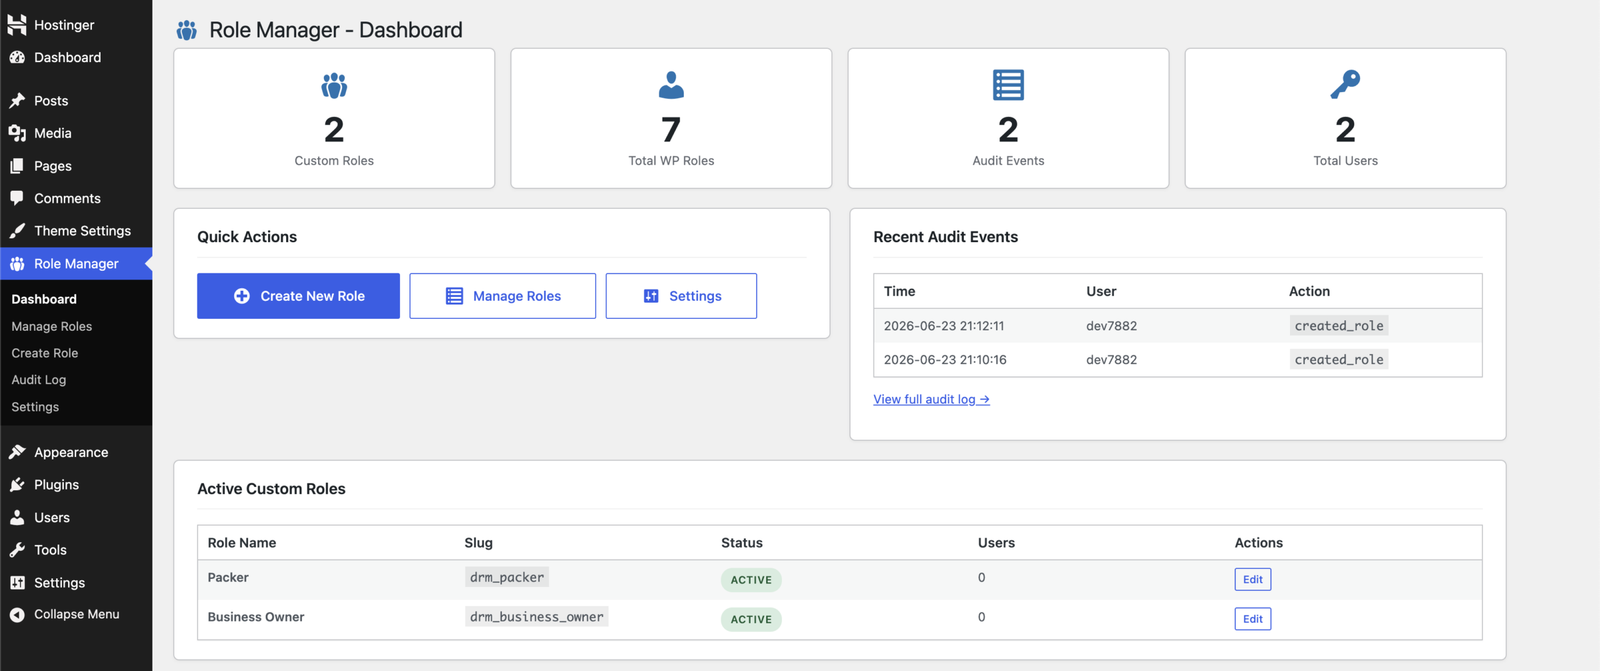
Task: Edit the Packer role
Action: [x=1252, y=579]
